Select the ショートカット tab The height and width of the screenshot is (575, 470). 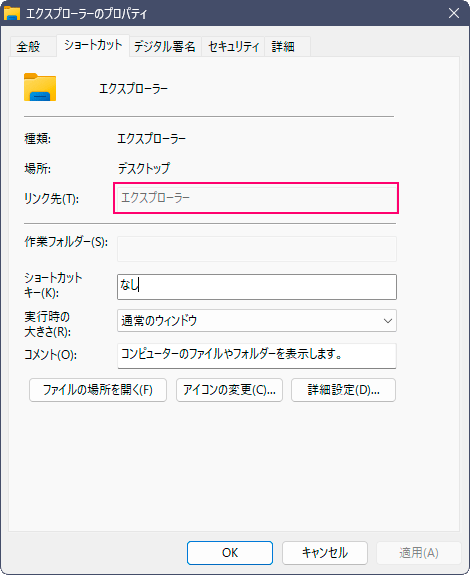coord(93,45)
